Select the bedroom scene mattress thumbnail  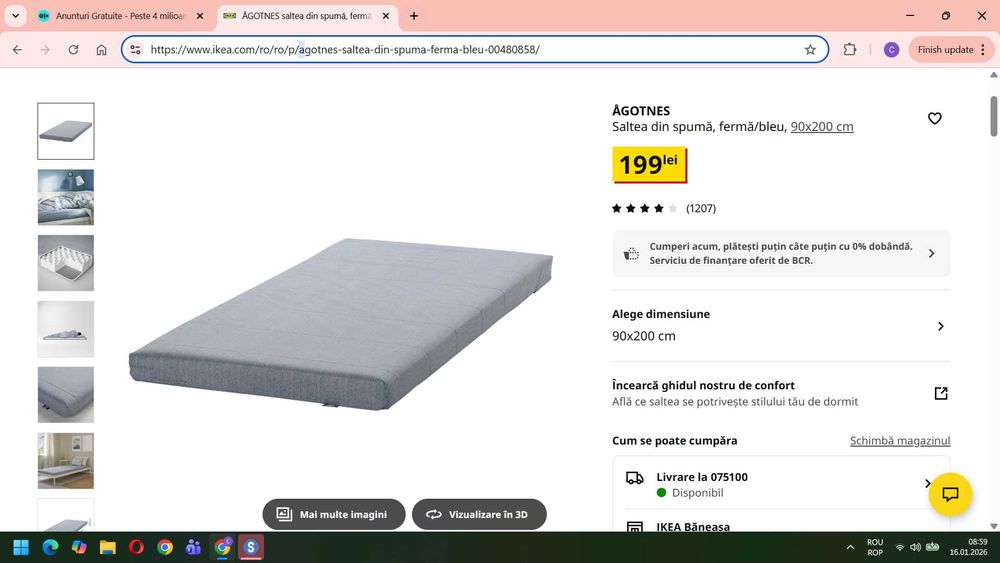(x=66, y=461)
